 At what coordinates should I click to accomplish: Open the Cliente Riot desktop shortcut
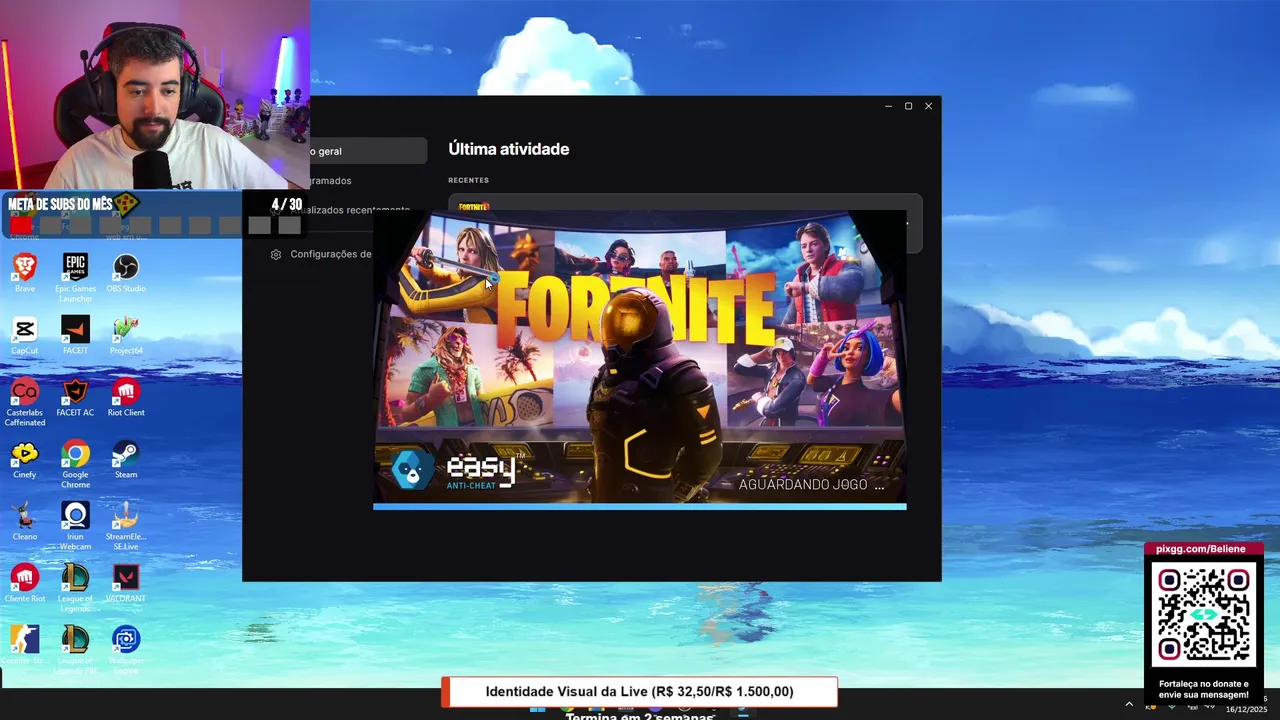tap(25, 583)
